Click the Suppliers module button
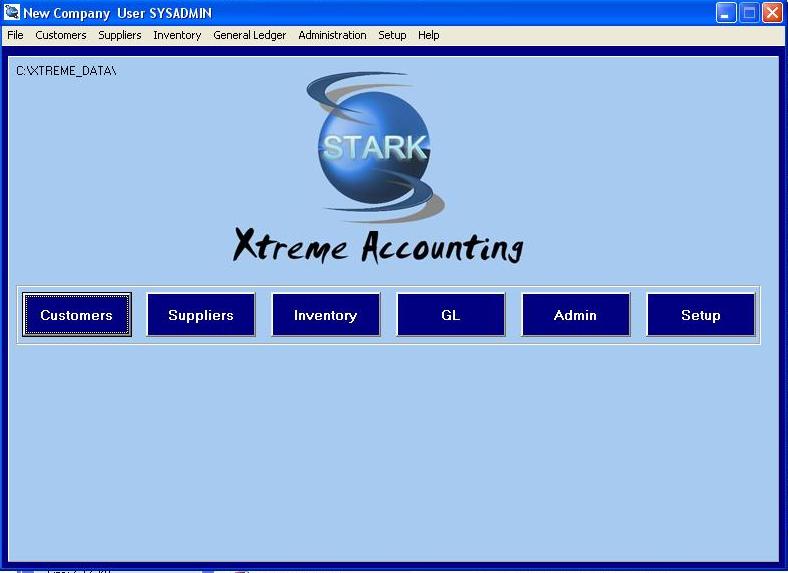The width and height of the screenshot is (788, 573). click(x=201, y=315)
